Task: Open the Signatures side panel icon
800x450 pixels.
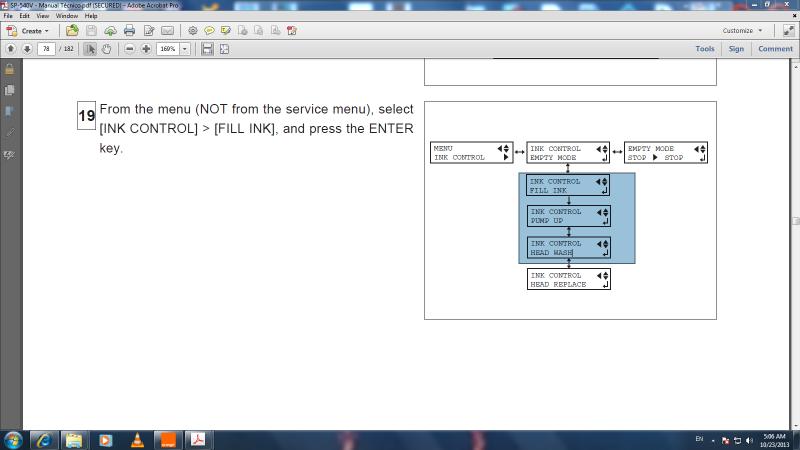Action: pos(9,155)
